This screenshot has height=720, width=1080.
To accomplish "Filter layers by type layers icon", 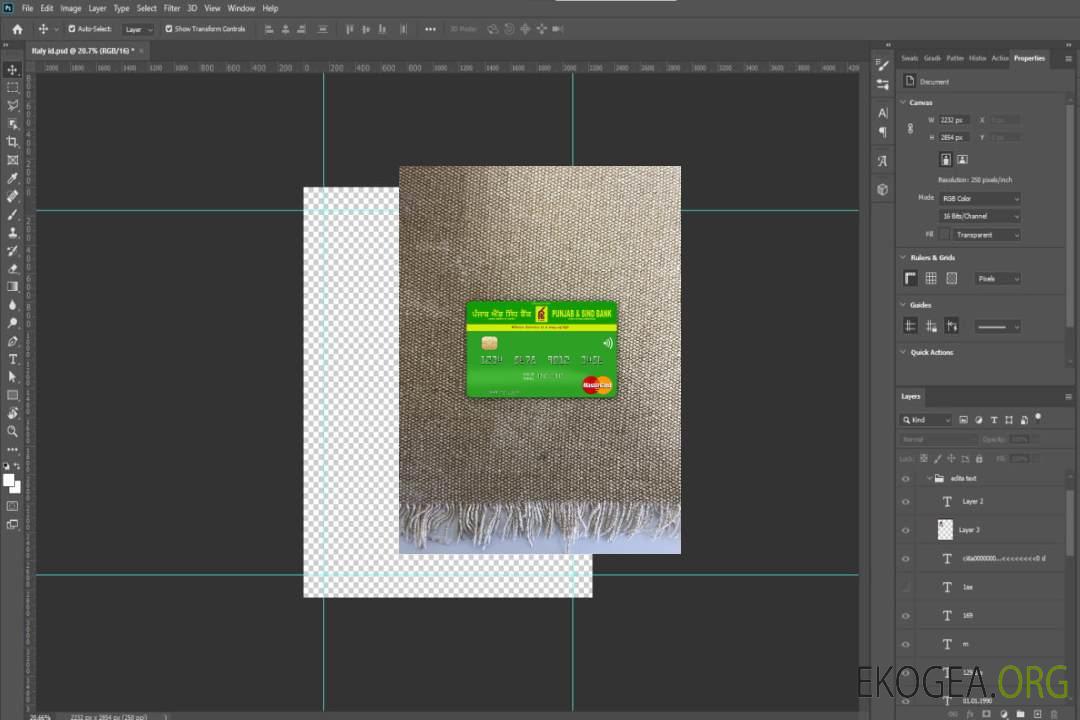I will (x=994, y=420).
